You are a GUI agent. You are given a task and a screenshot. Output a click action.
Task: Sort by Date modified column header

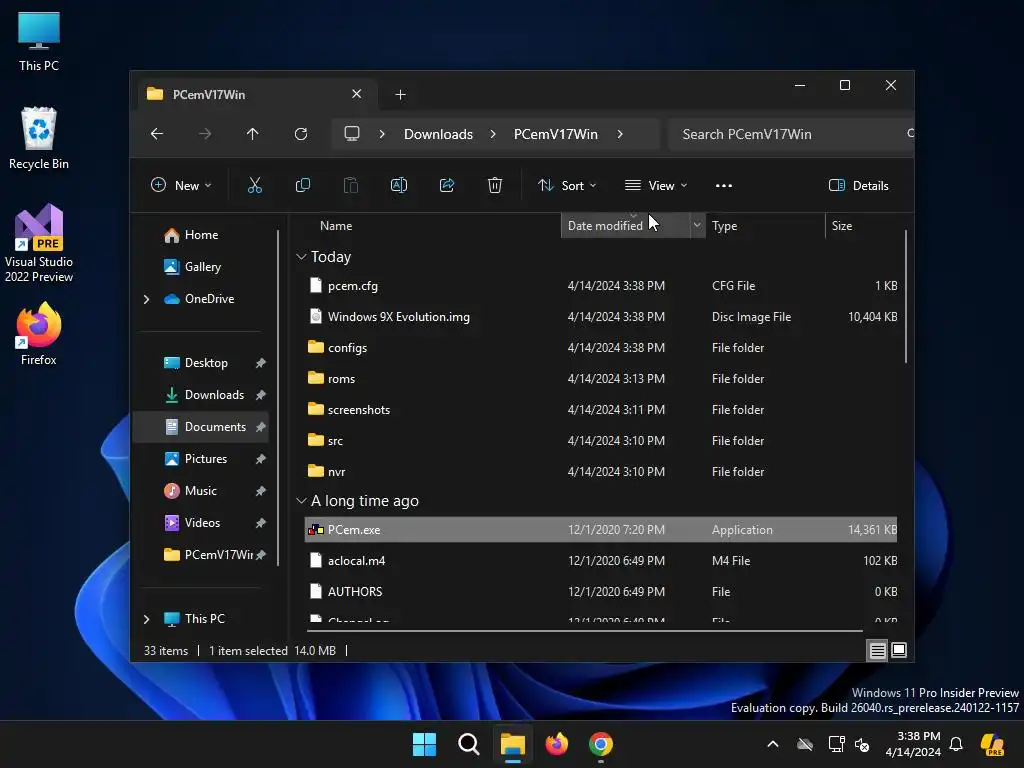pyautogui.click(x=605, y=226)
